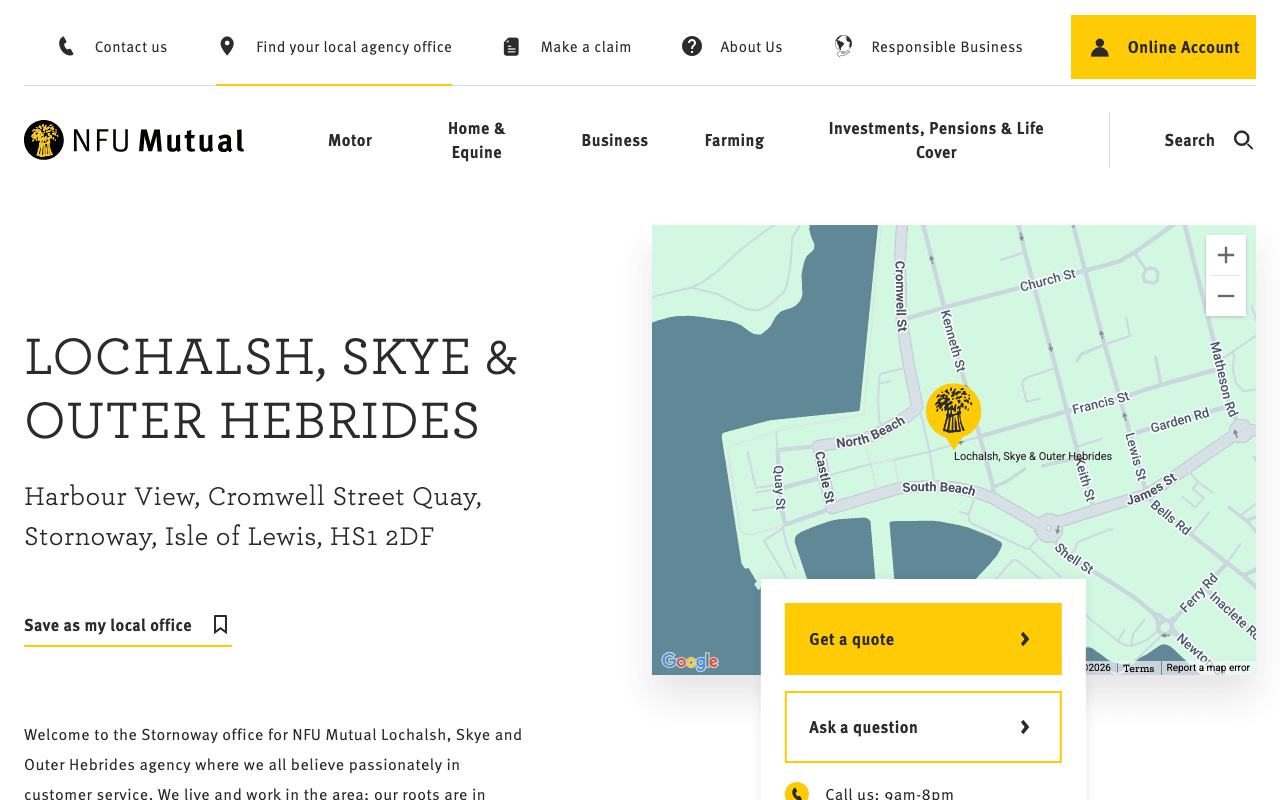The image size is (1280, 800).
Task: Zoom in on the map with plus
Action: click(x=1226, y=256)
